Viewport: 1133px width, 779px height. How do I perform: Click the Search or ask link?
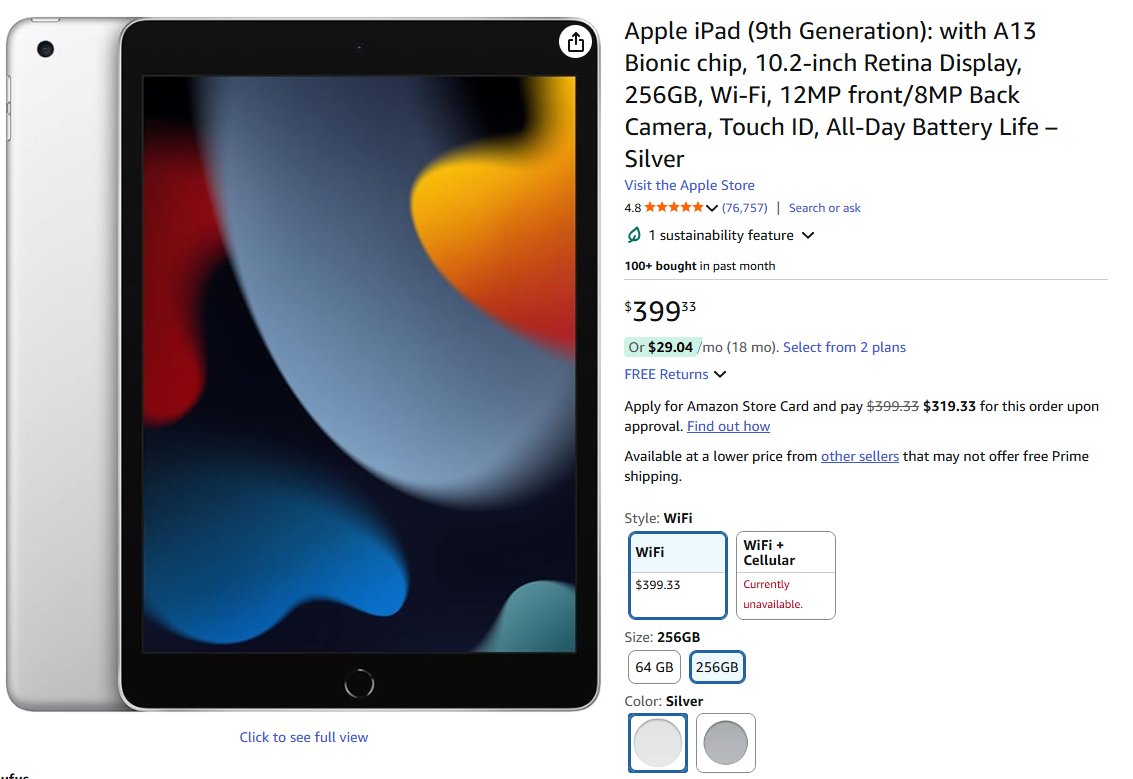(824, 208)
